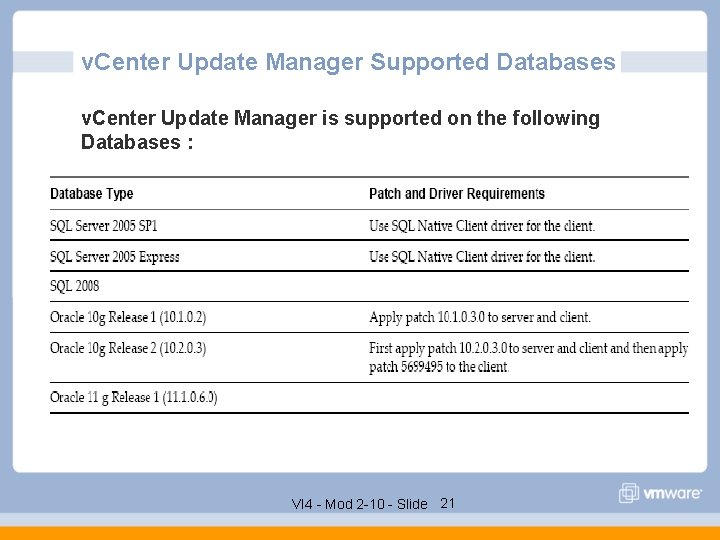The image size is (720, 540).
Task: Click the SQL Server 2005 SP1 driver requirement
Action: [x=482, y=226]
